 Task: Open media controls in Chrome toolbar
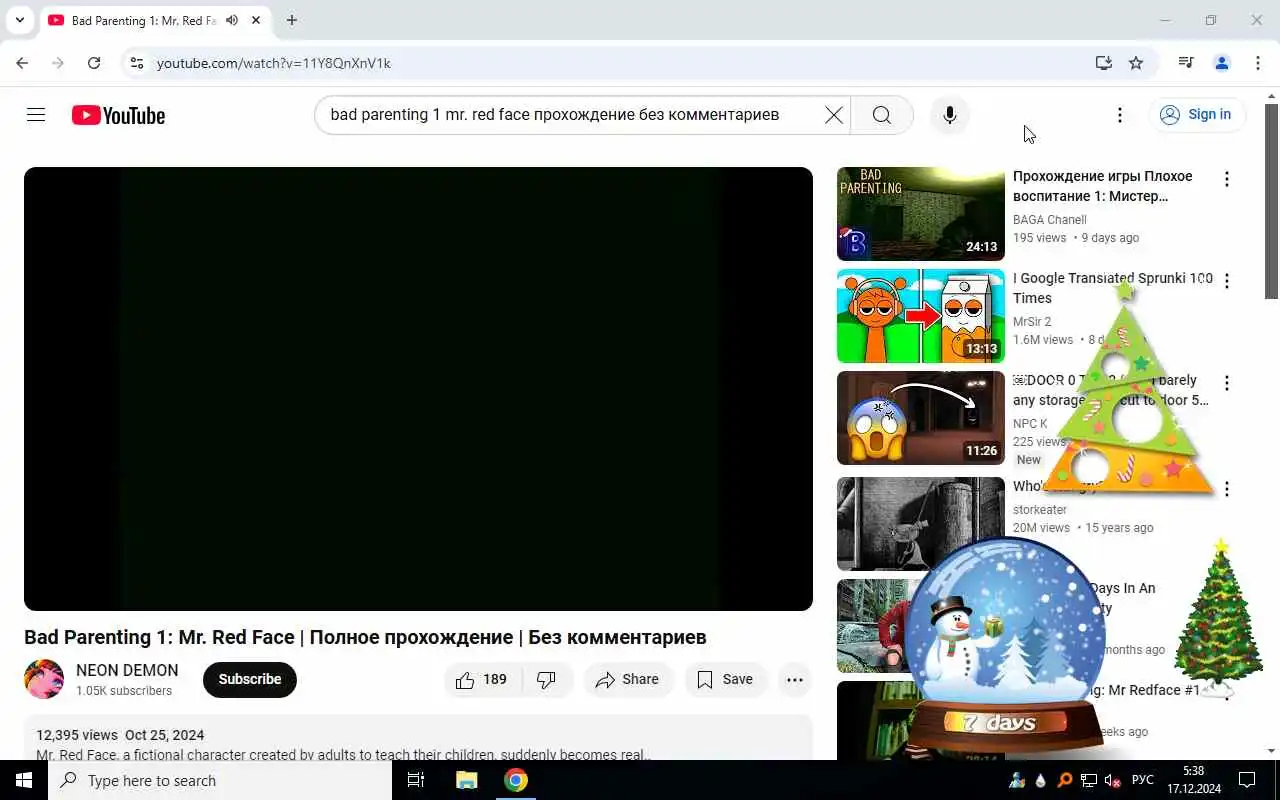pyautogui.click(x=1186, y=63)
